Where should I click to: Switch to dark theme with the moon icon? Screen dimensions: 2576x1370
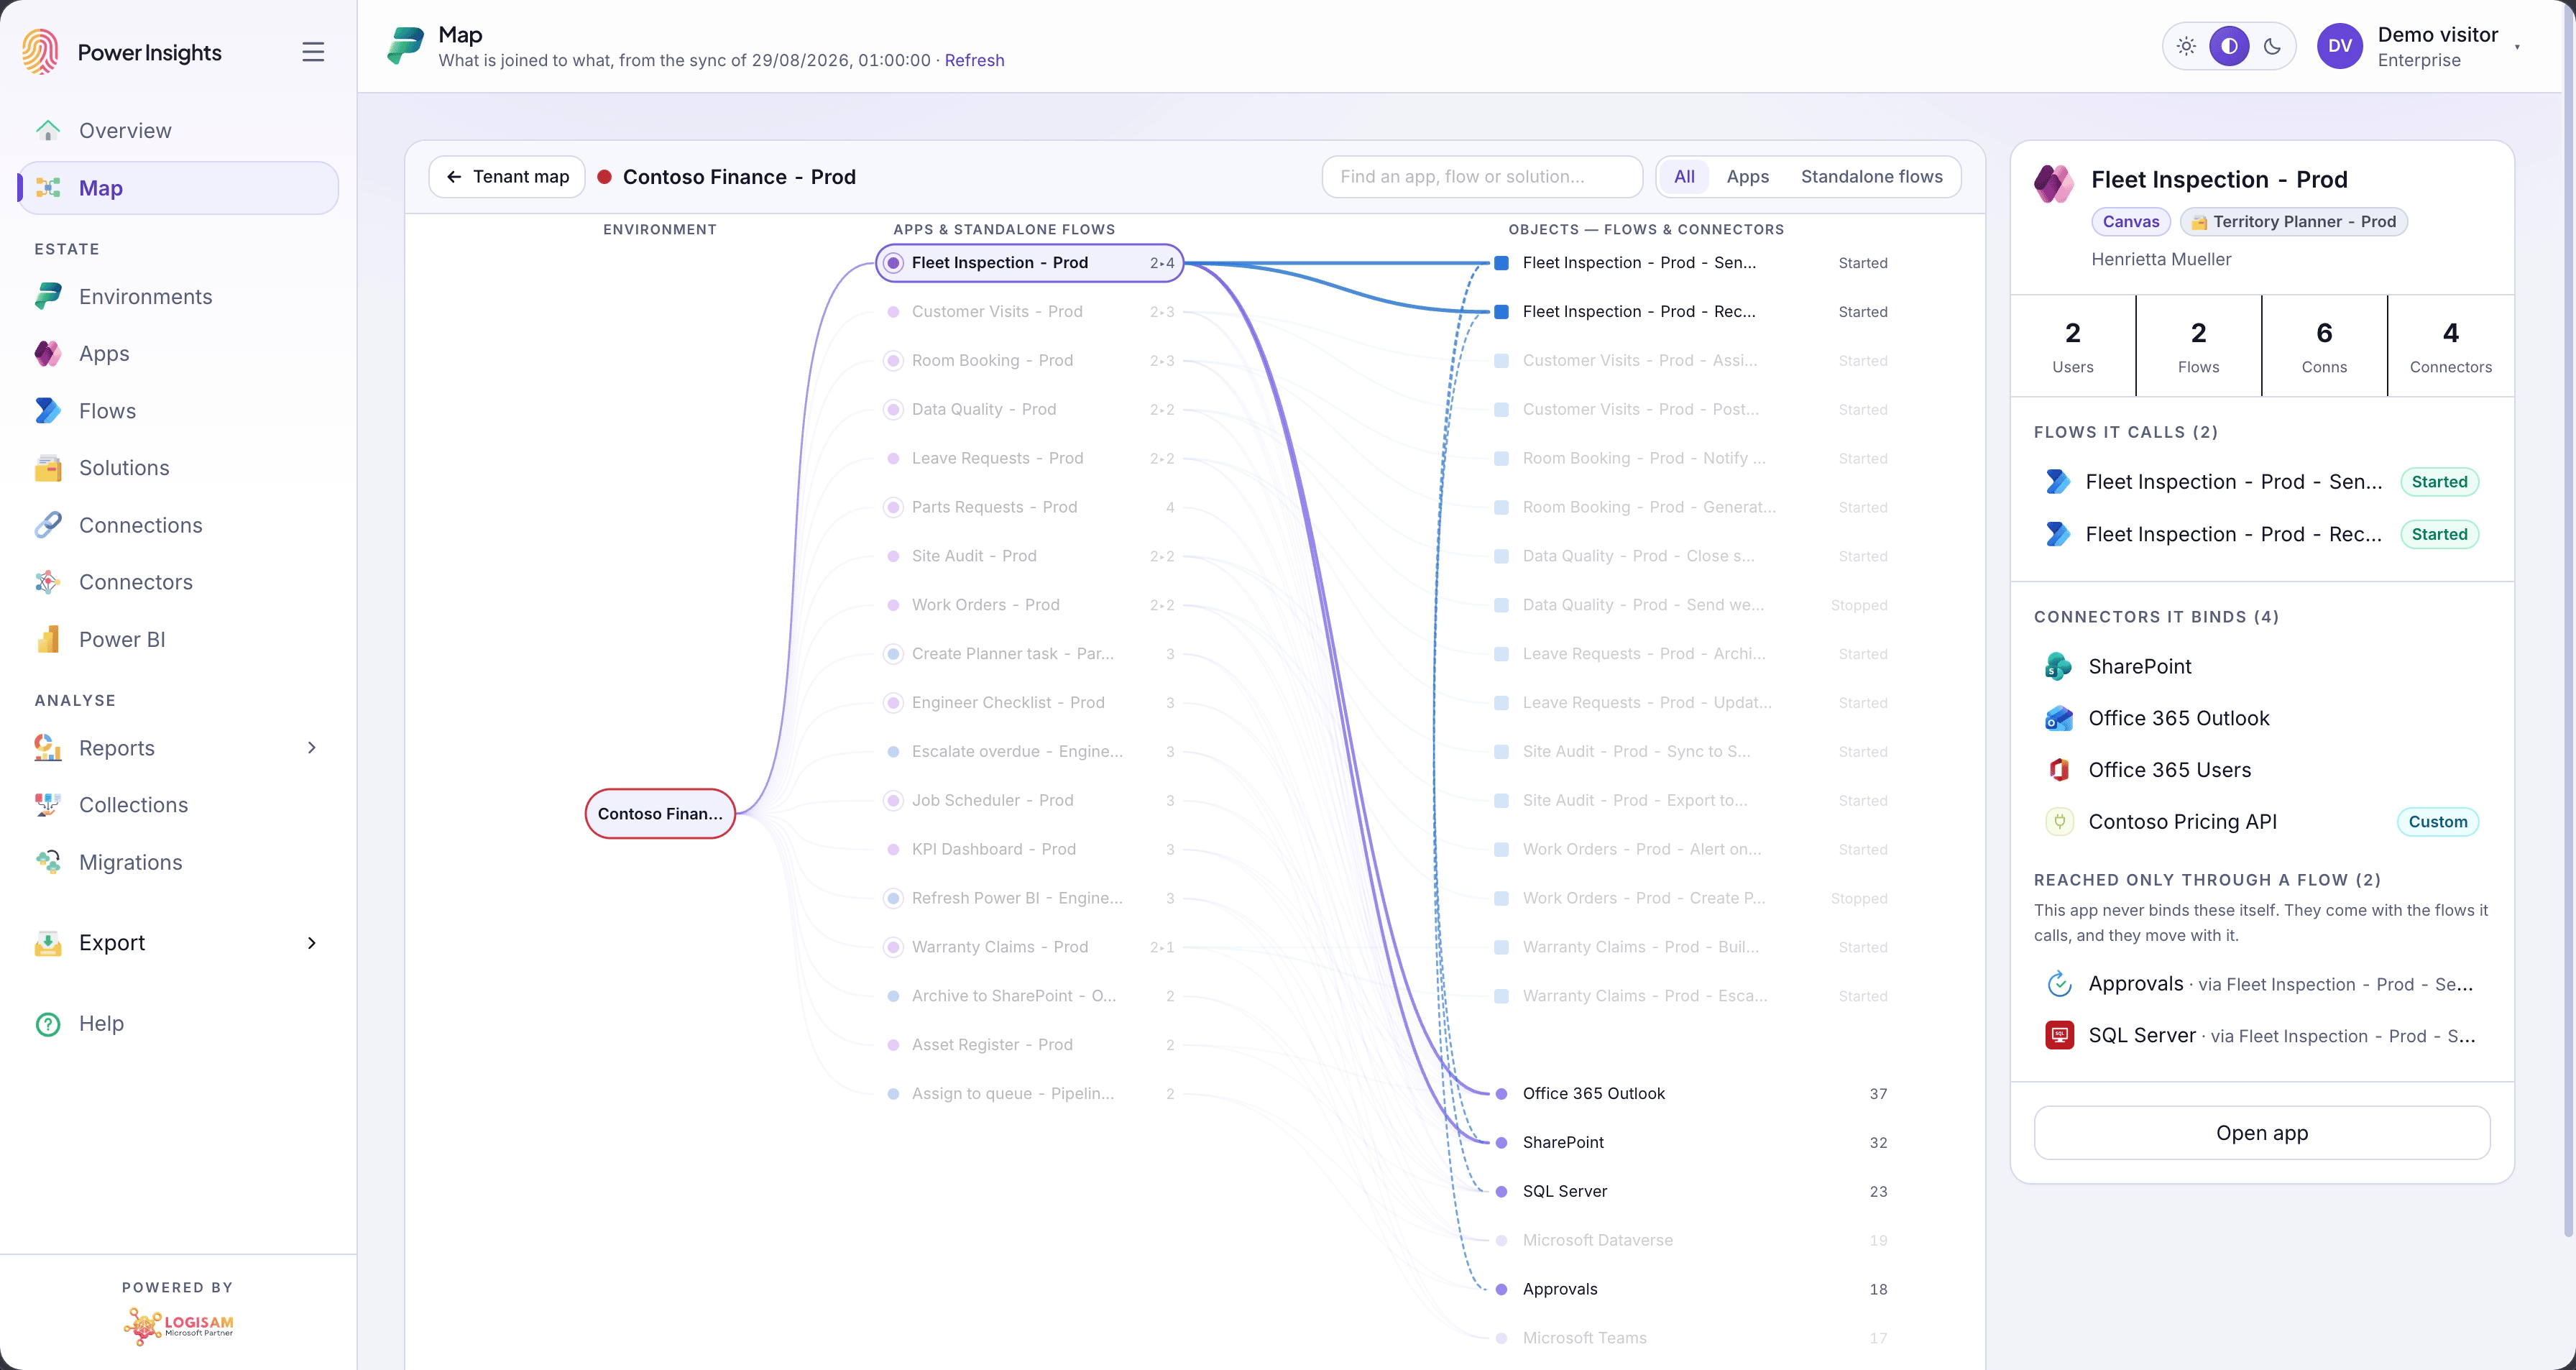coord(2272,46)
